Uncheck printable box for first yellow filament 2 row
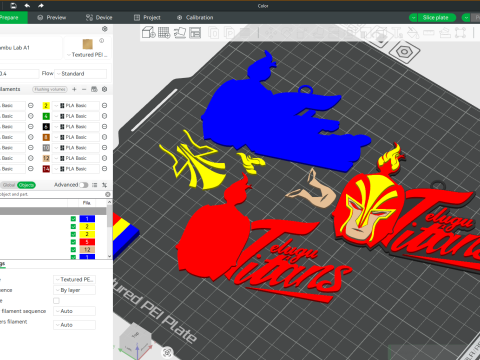The height and width of the screenshot is (360, 480). [73, 227]
